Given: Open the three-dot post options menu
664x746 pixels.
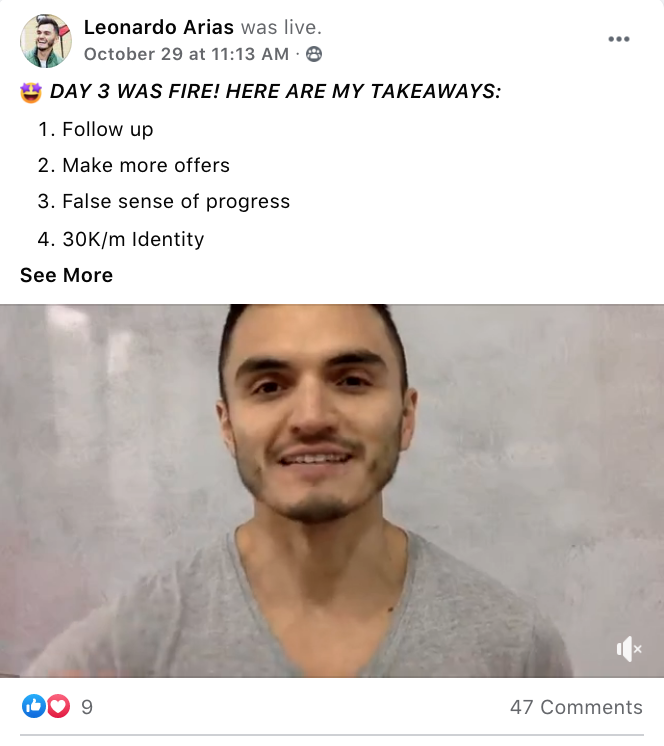Looking at the screenshot, I should pyautogui.click(x=619, y=39).
